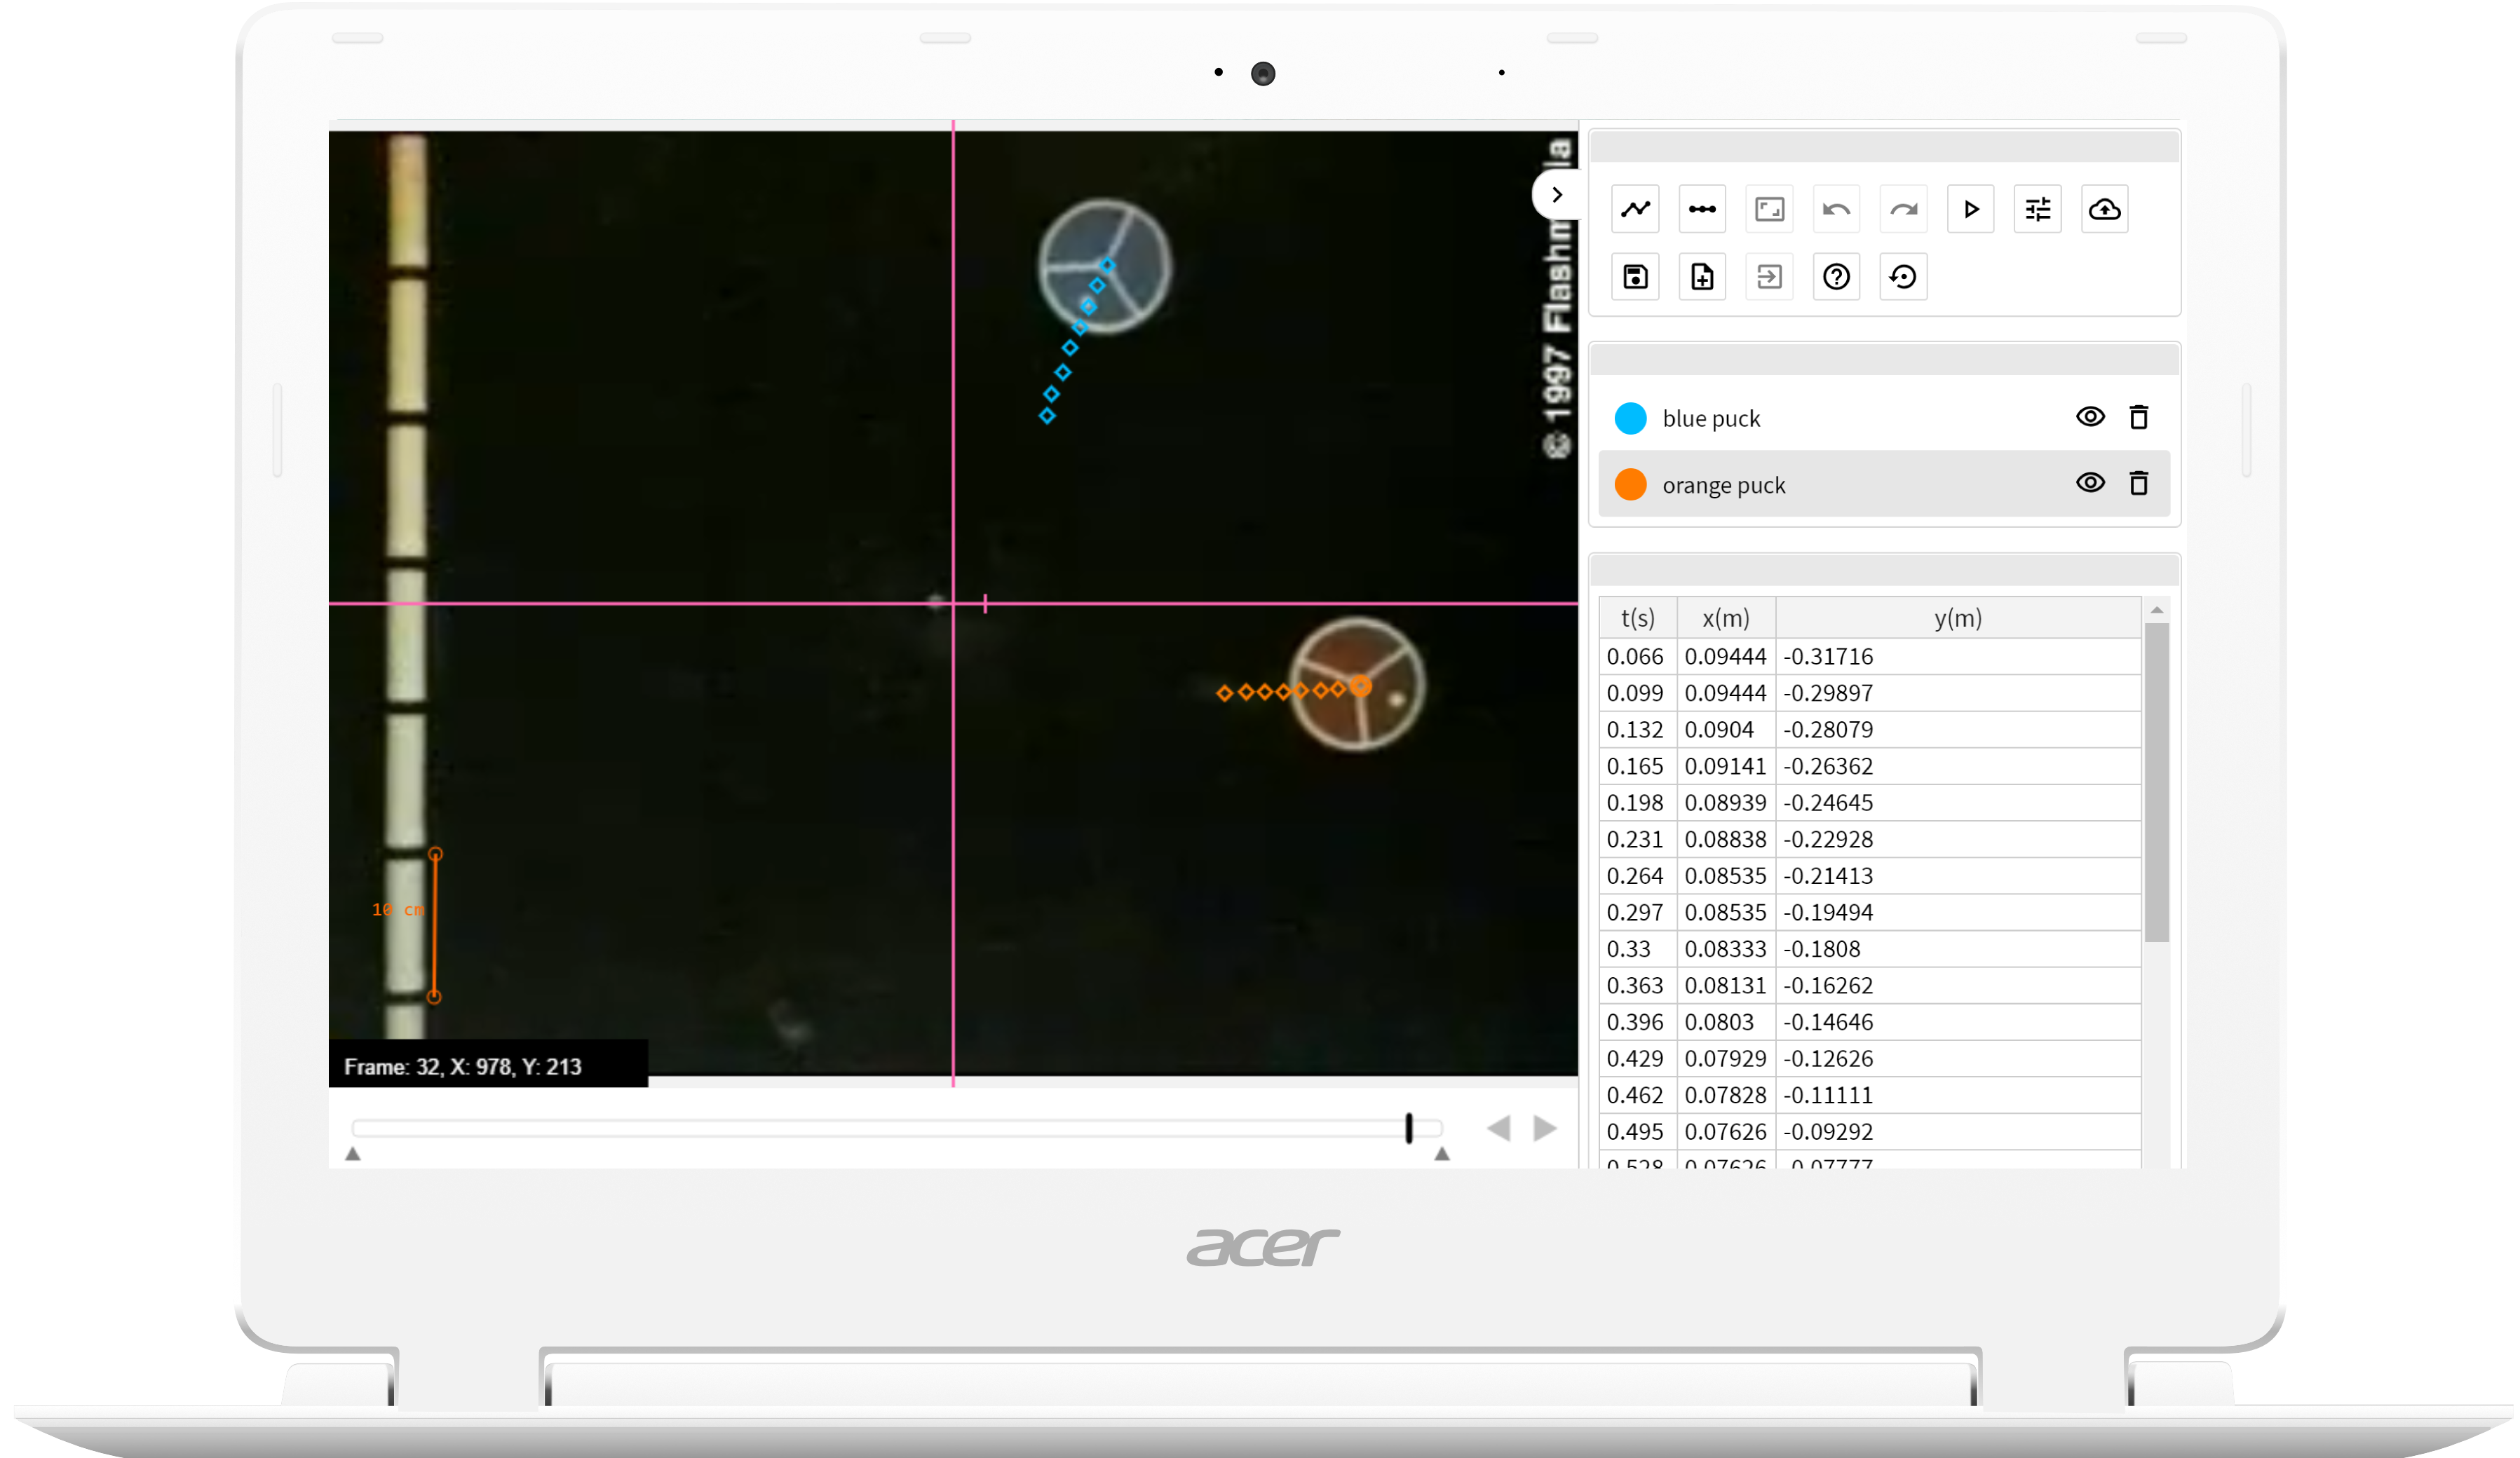Image resolution: width=2520 pixels, height=1458 pixels.
Task: Select the video frame adjustment tool
Action: 1769,209
